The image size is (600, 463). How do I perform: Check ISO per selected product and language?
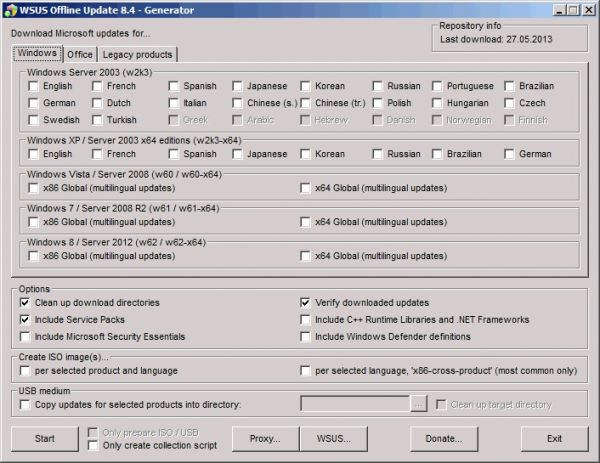click(25, 371)
